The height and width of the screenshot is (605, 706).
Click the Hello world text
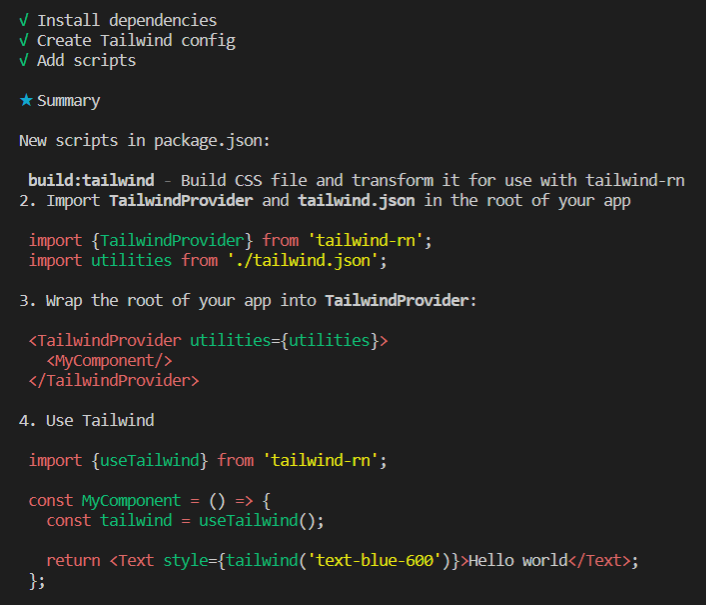518,561
